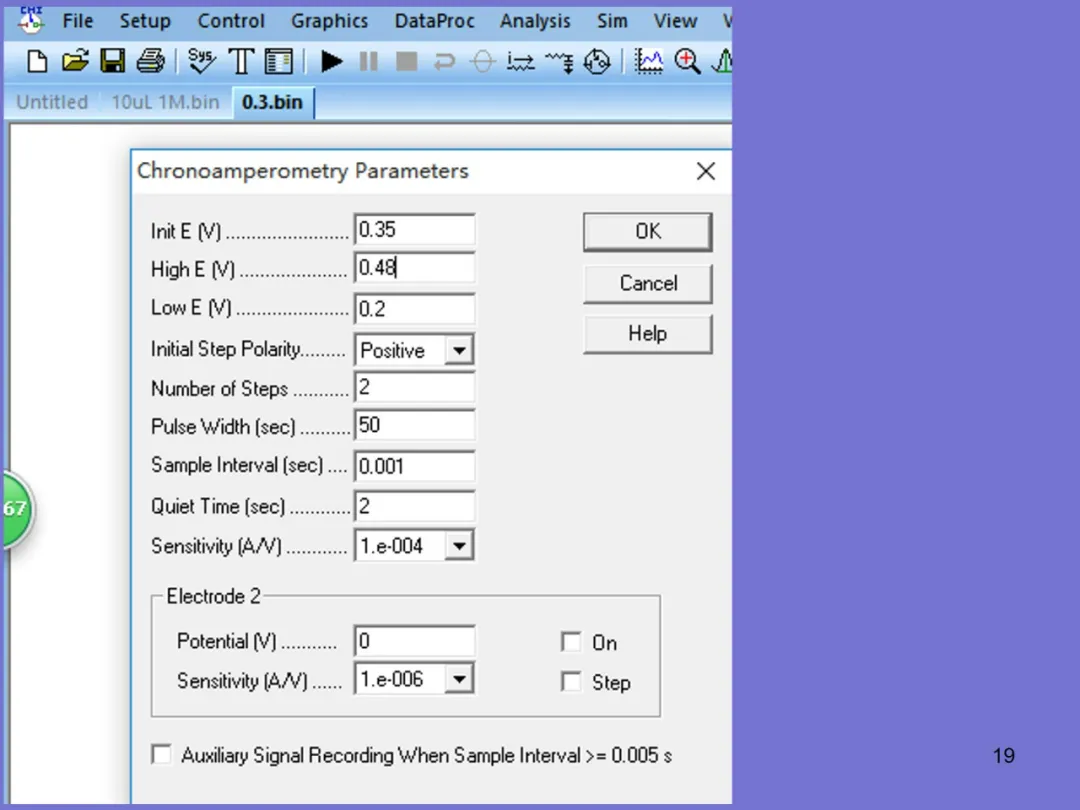Open System setup with the Sys icon
Screen dimensions: 1080x810
coord(201,61)
